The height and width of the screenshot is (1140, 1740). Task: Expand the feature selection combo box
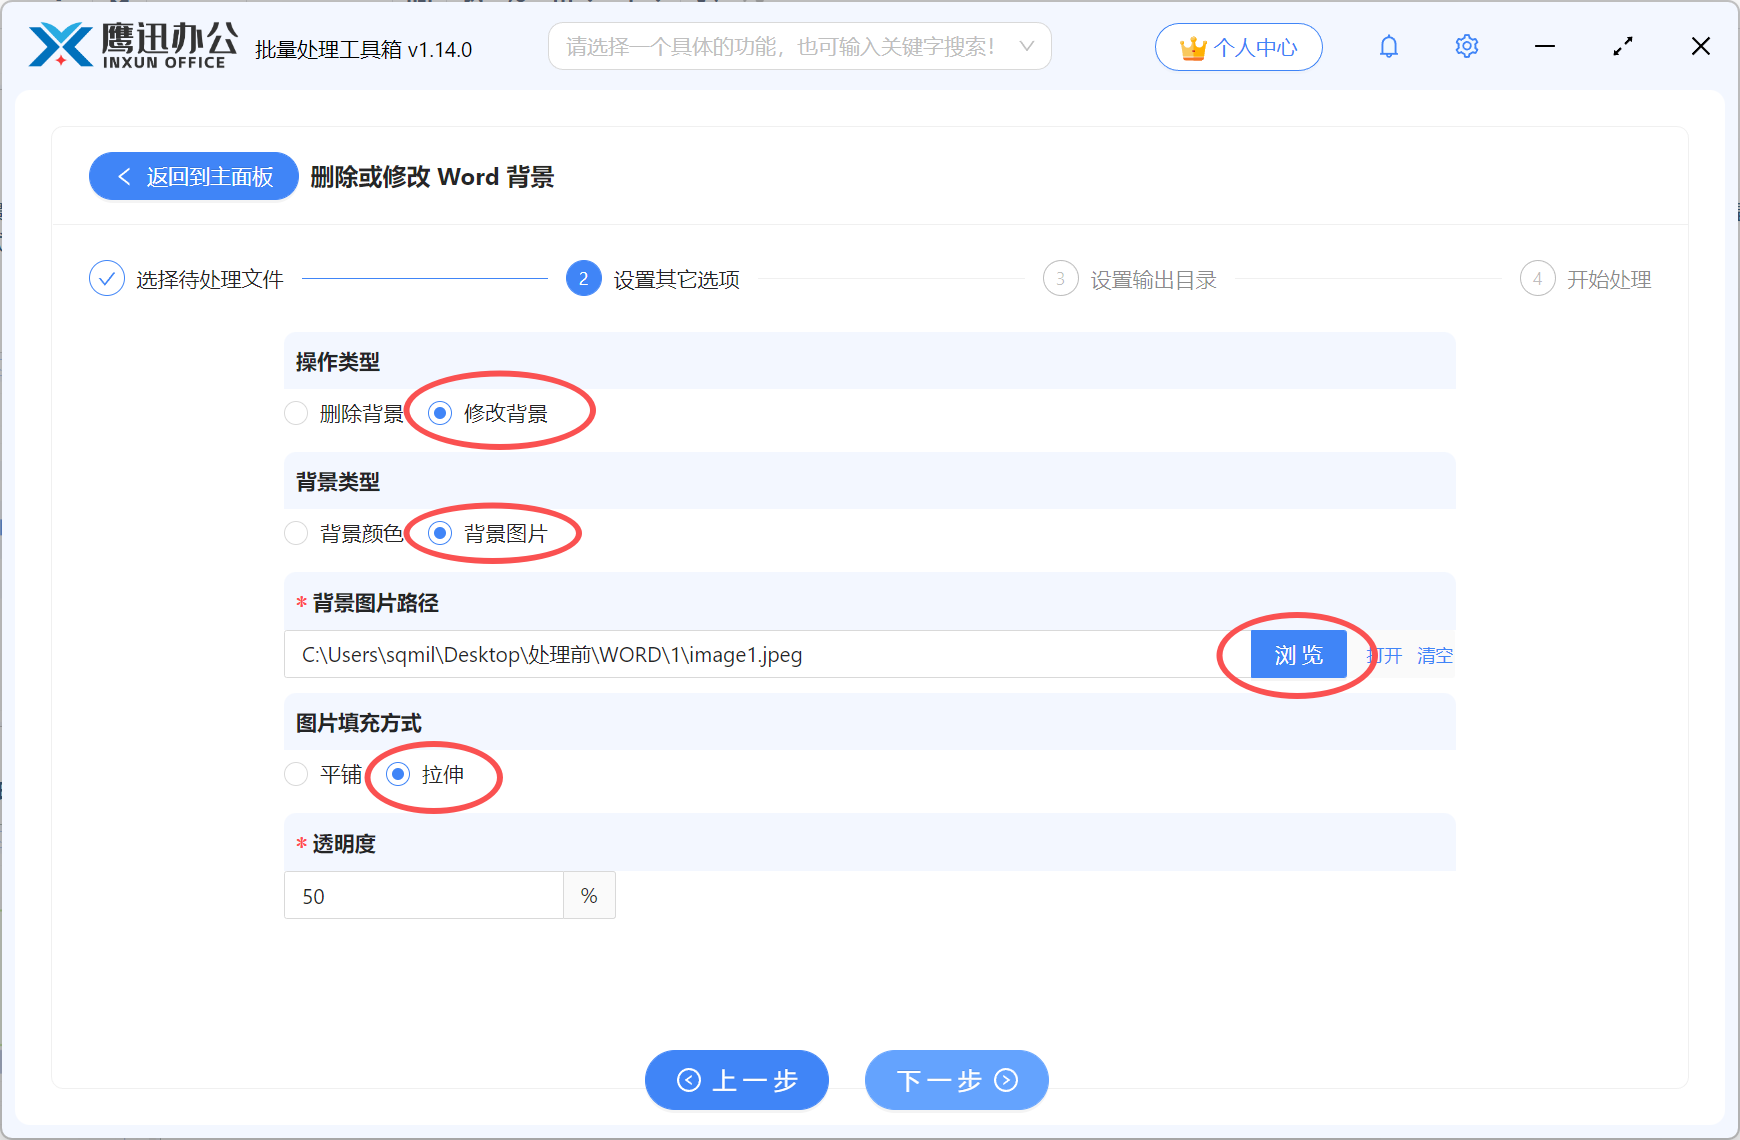(x=800, y=45)
